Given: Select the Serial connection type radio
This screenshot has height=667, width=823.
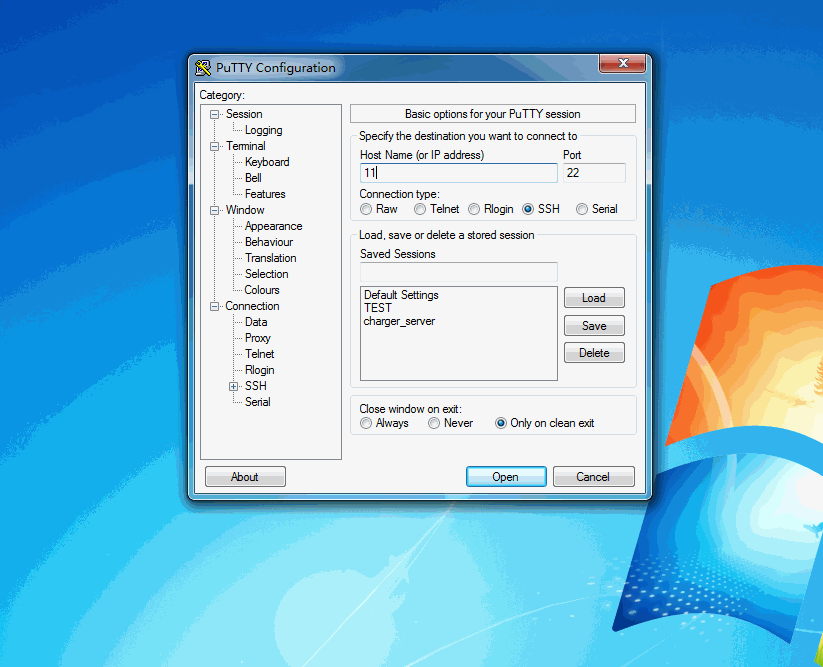Looking at the screenshot, I should 582,209.
